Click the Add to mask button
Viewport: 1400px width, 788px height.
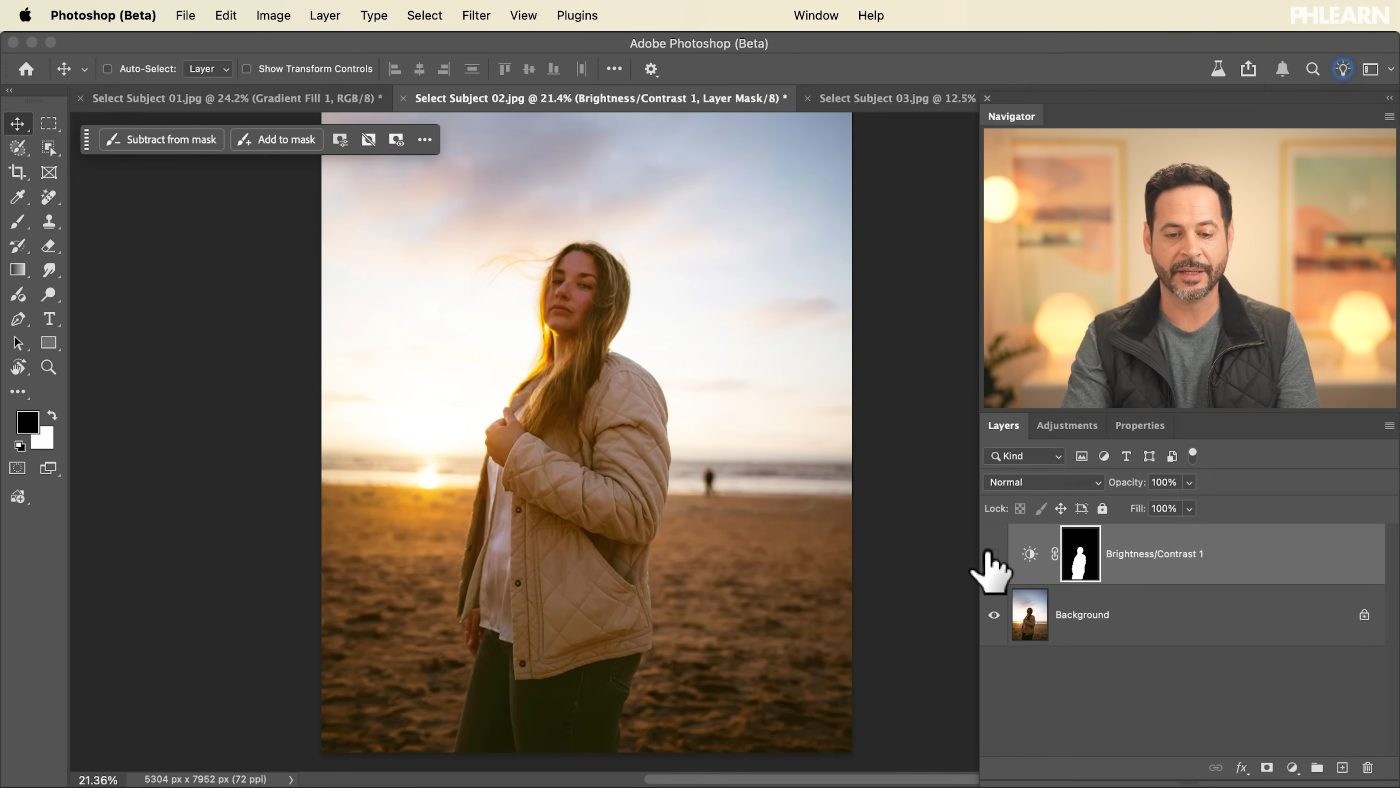pyautogui.click(x=276, y=140)
